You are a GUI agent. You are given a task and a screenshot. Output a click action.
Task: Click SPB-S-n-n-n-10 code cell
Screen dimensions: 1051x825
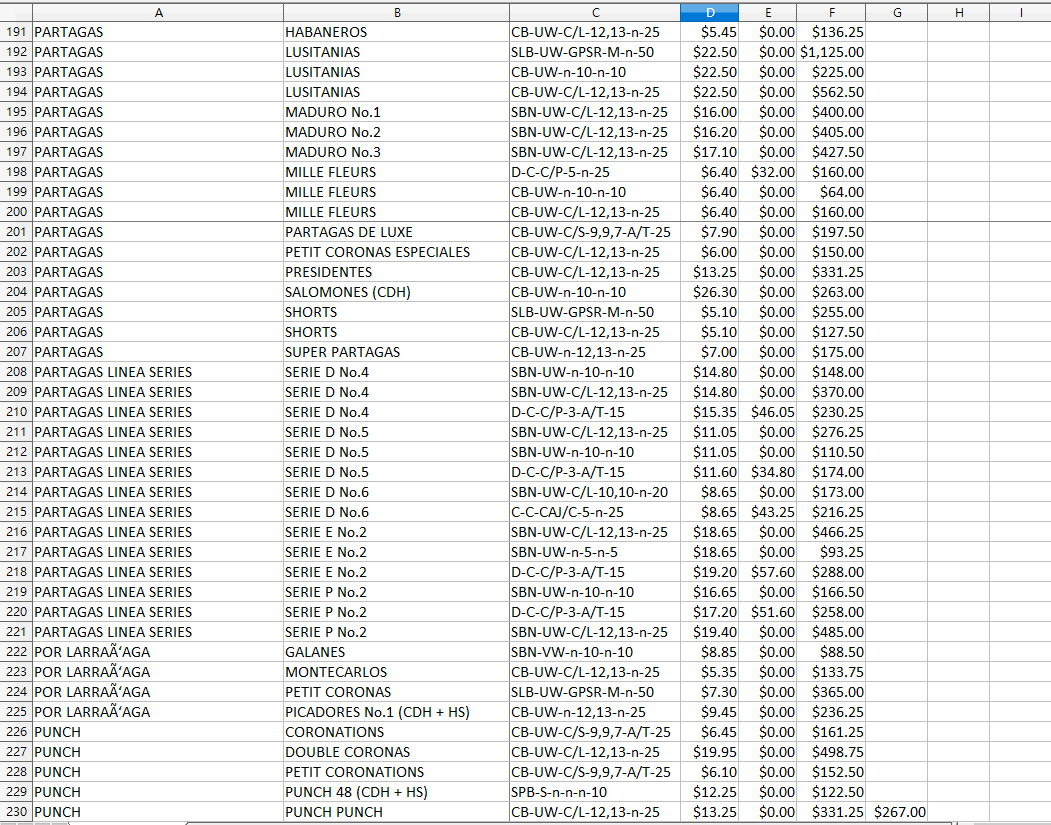[595, 791]
